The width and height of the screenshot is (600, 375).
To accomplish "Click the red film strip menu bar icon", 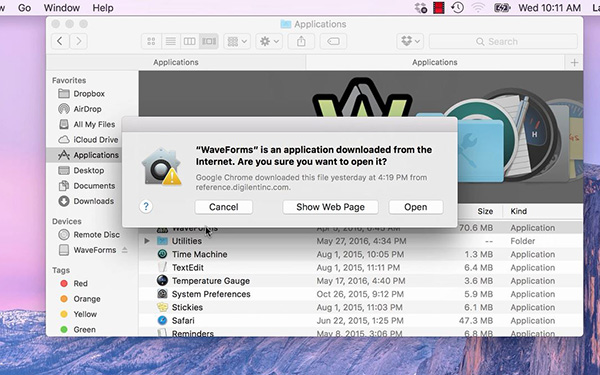I will tap(439, 8).
